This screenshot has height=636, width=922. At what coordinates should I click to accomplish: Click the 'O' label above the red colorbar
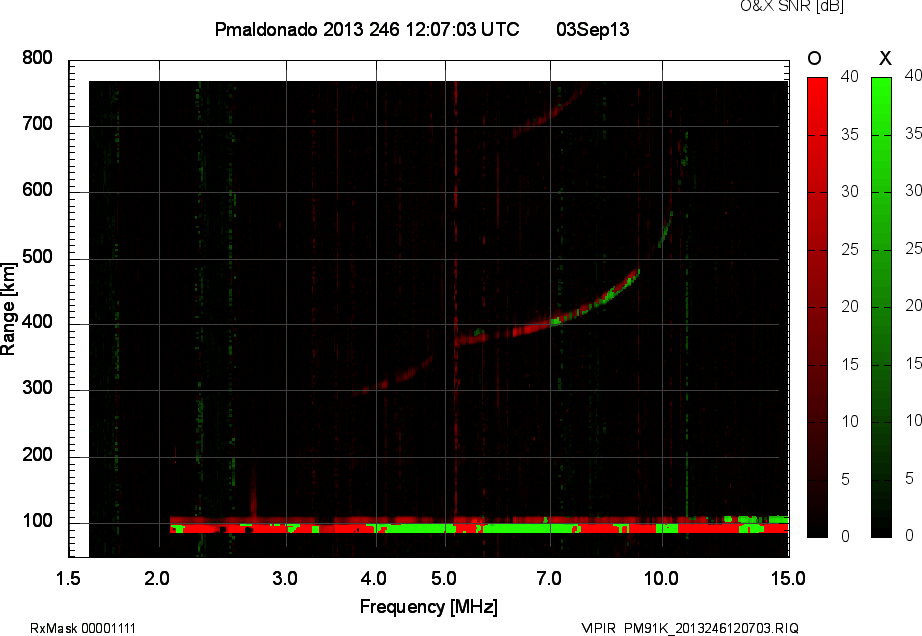[814, 58]
